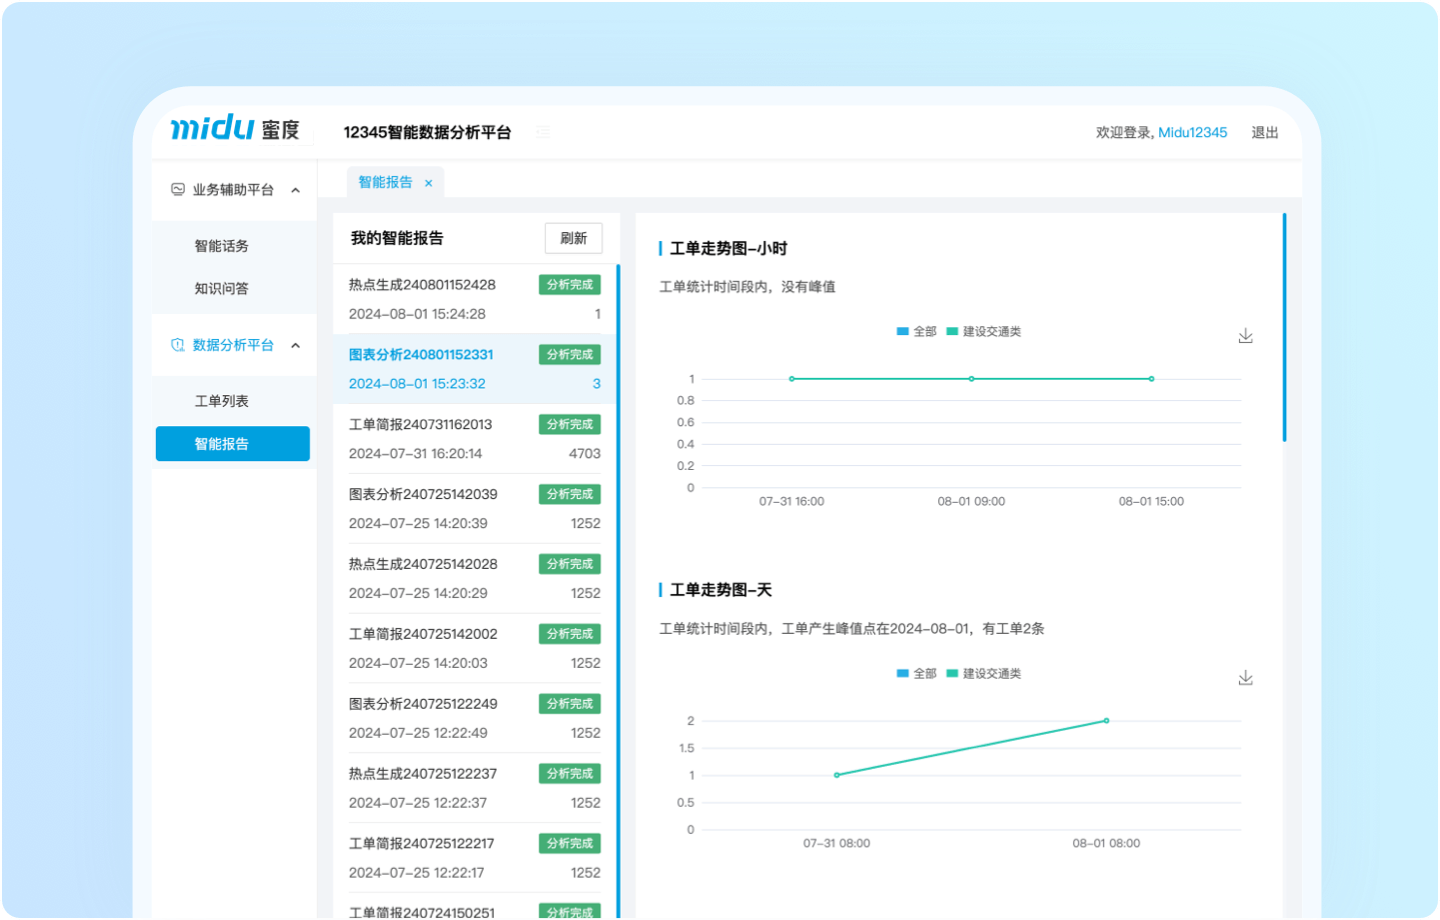This screenshot has height=920, width=1440.
Task: Click the 业务辅助平台 sidebar icon
Action: [x=177, y=189]
